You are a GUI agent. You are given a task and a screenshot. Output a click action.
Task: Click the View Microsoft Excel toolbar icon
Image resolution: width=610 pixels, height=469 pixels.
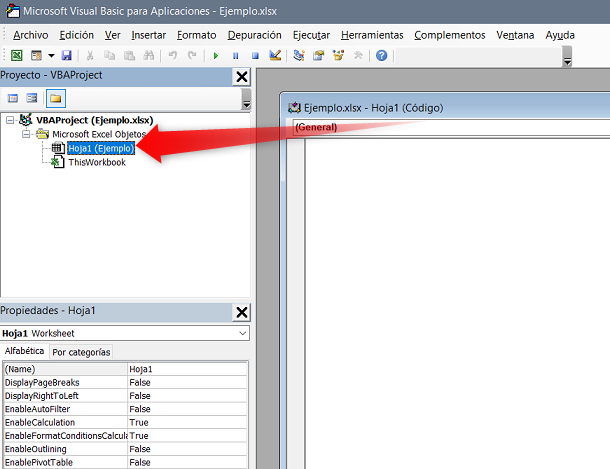coord(16,56)
